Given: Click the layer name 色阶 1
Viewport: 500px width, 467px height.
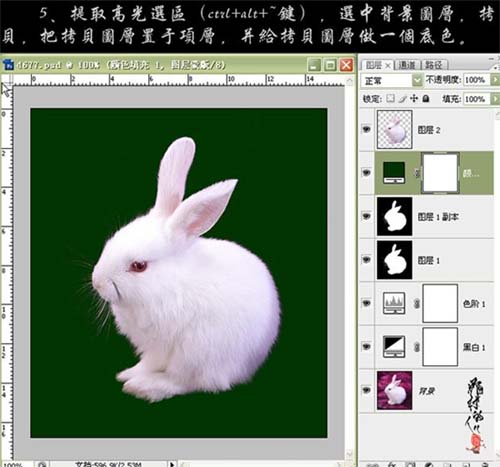Looking at the screenshot, I should pyautogui.click(x=474, y=303).
